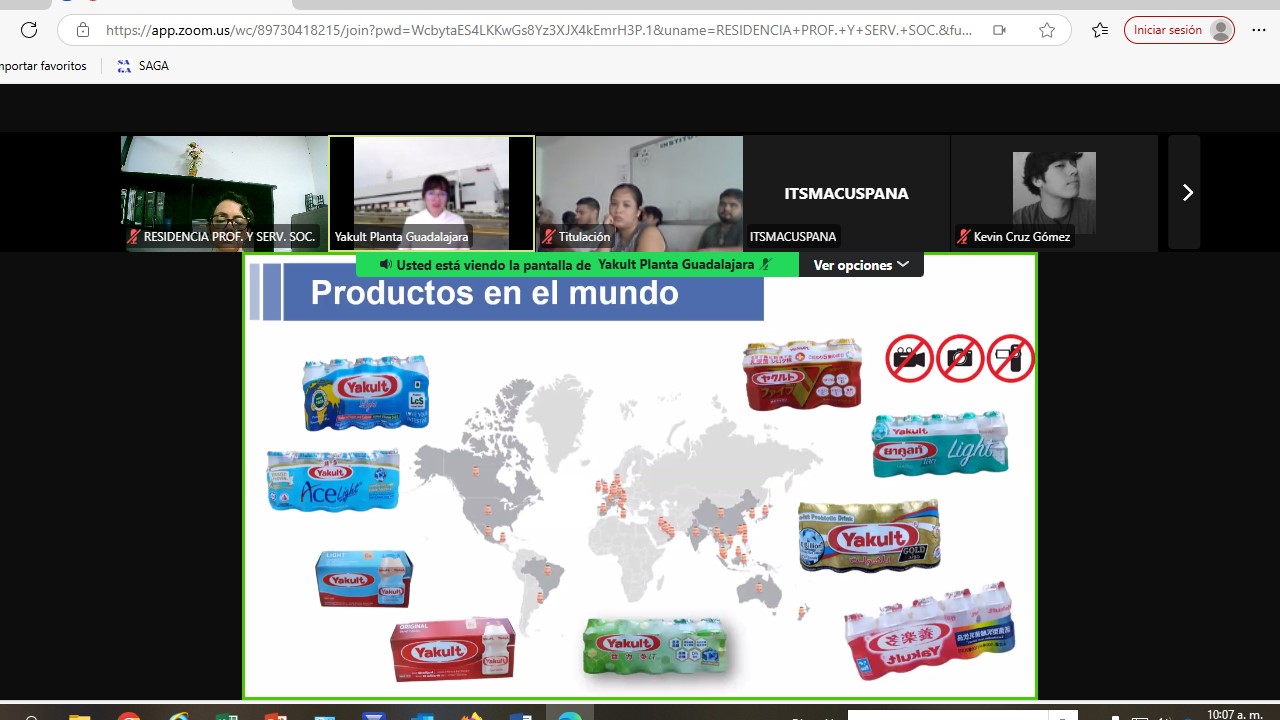This screenshot has width=1280, height=720.
Task: Add page to favorites with star icon
Action: [x=1047, y=30]
